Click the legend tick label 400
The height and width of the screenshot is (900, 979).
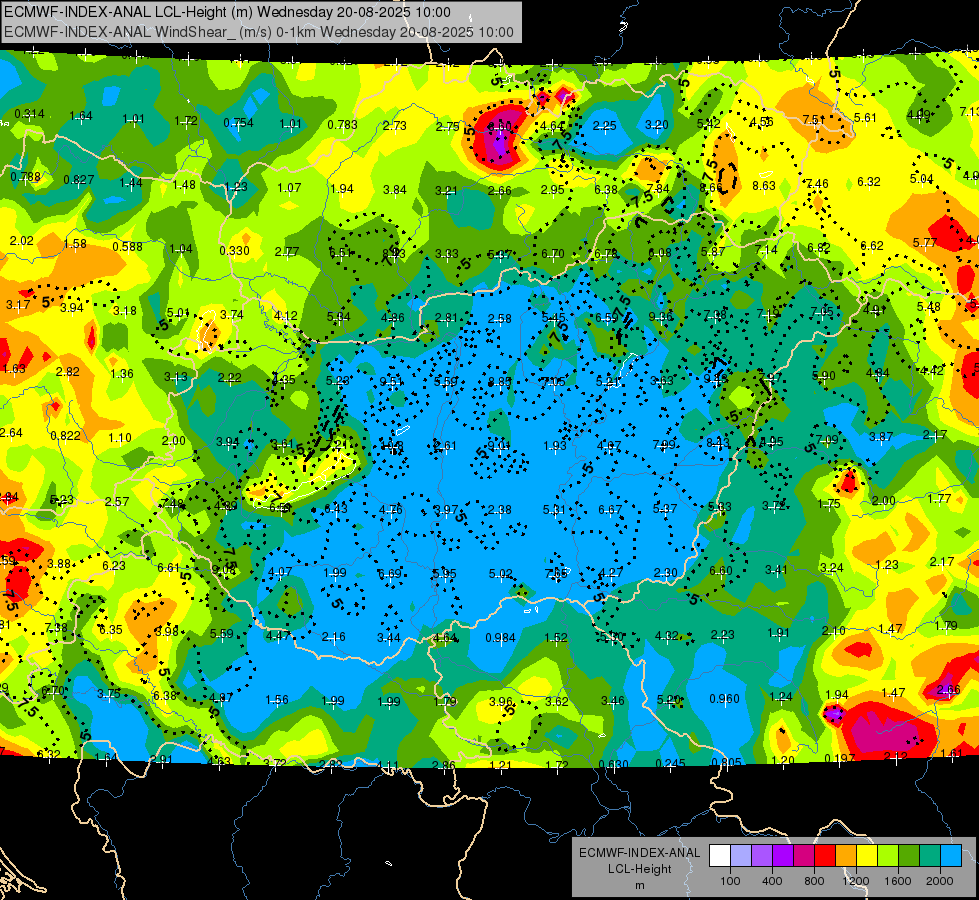tap(772, 881)
